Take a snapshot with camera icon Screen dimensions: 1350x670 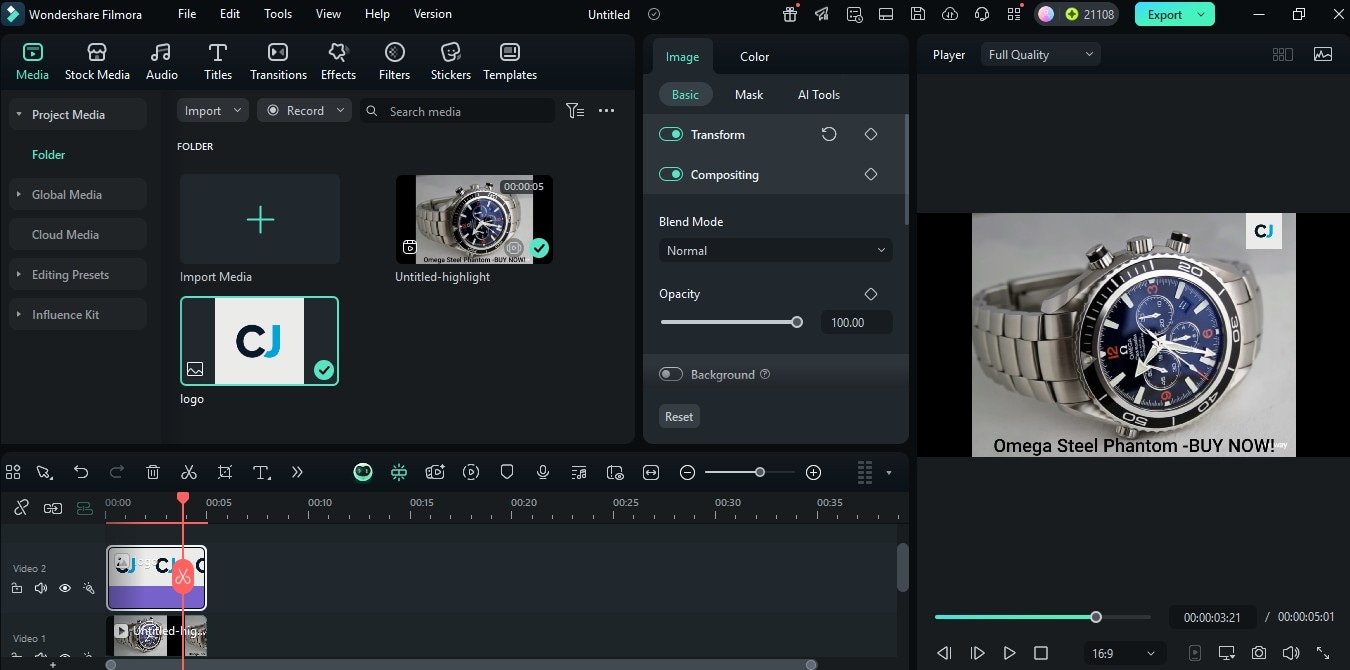[x=1259, y=653]
